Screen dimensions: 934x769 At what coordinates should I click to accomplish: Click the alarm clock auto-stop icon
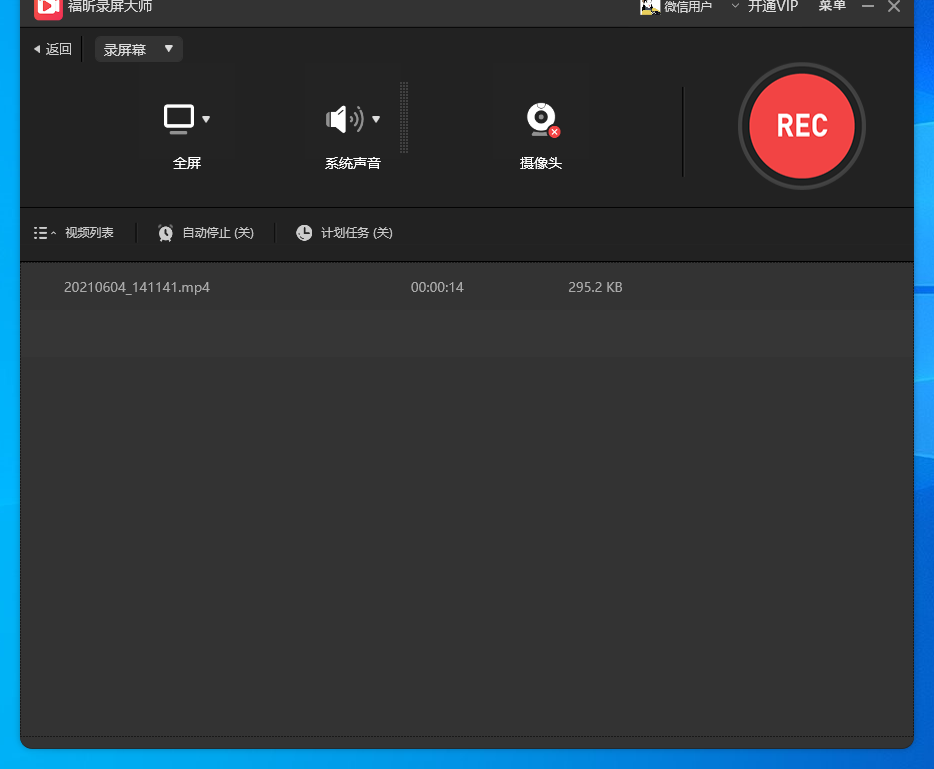[x=166, y=233]
